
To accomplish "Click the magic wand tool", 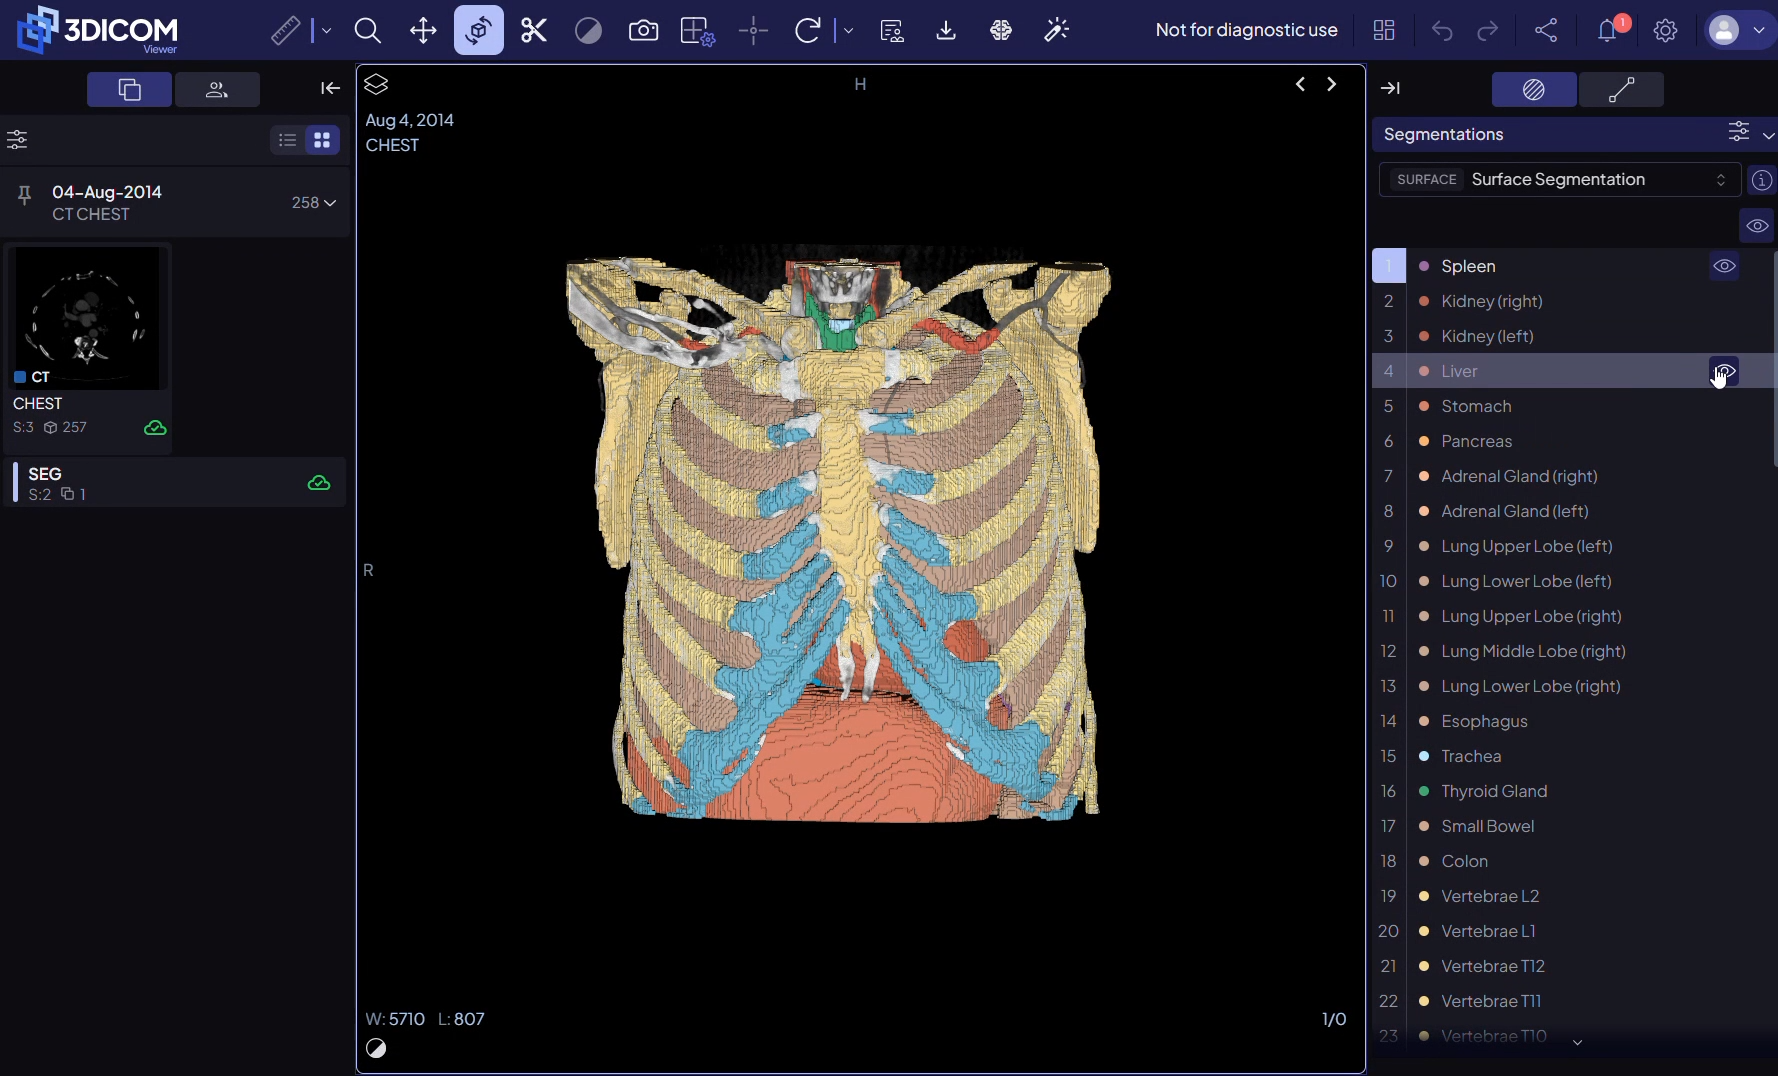I will (x=1056, y=31).
